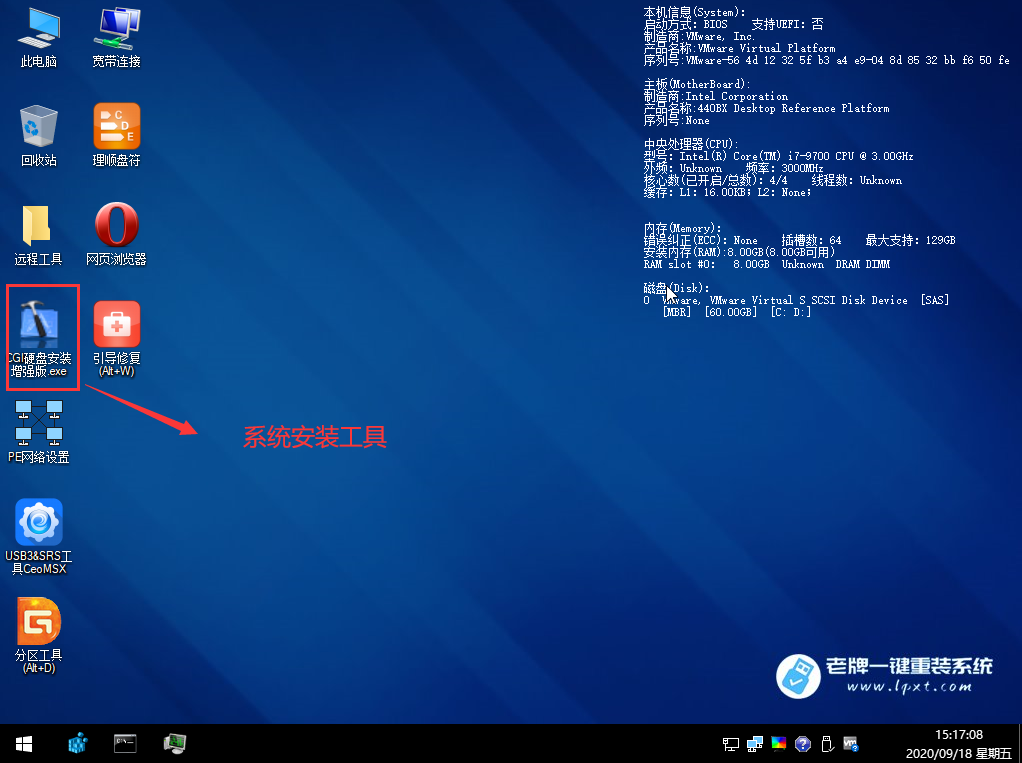The height and width of the screenshot is (763, 1022).
Task: Open display color settings from tray
Action: (778, 744)
